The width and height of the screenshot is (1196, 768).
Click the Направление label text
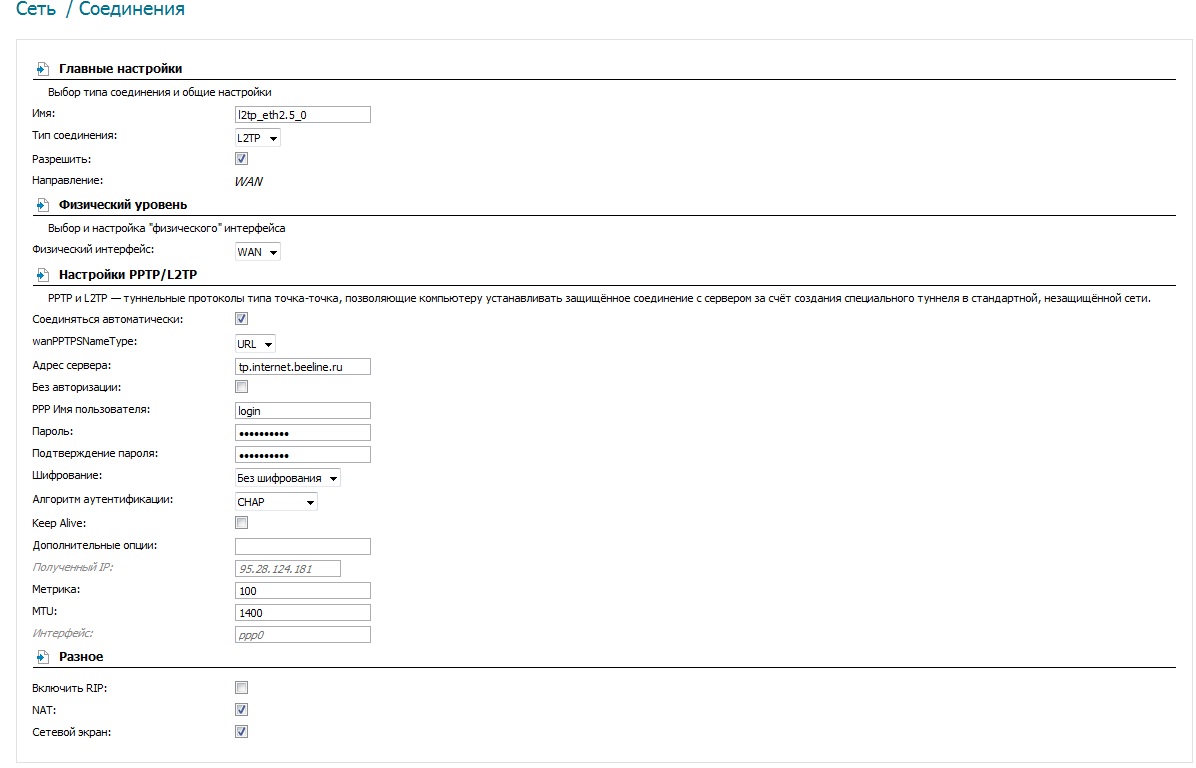(x=67, y=181)
